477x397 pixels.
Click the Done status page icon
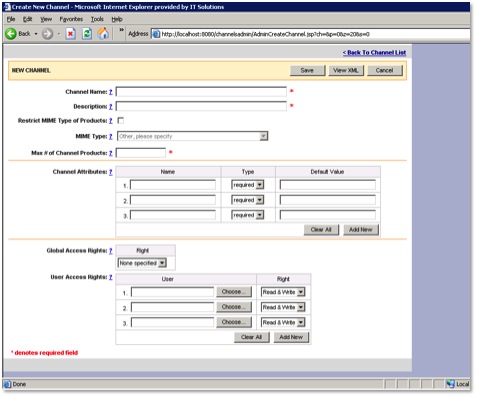click(x=8, y=384)
